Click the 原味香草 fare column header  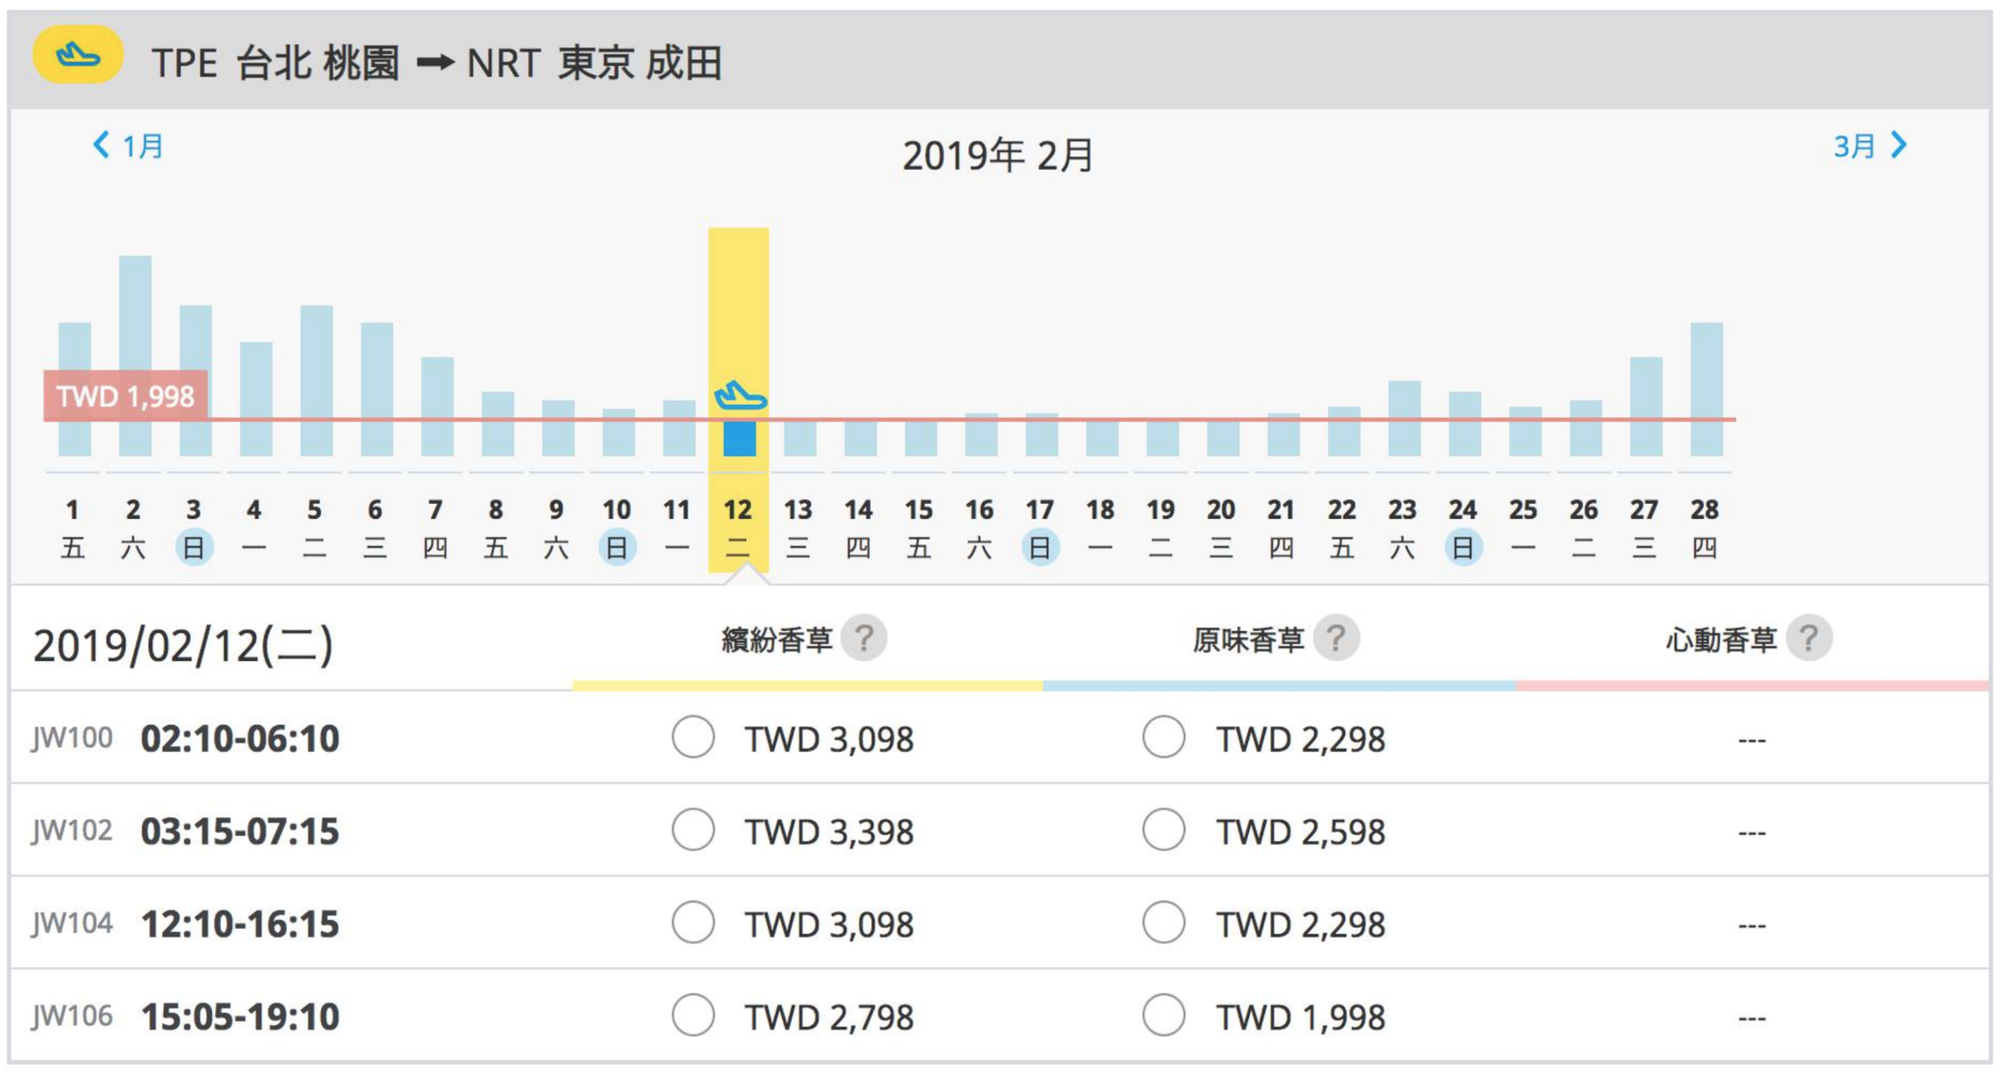(x=1248, y=640)
